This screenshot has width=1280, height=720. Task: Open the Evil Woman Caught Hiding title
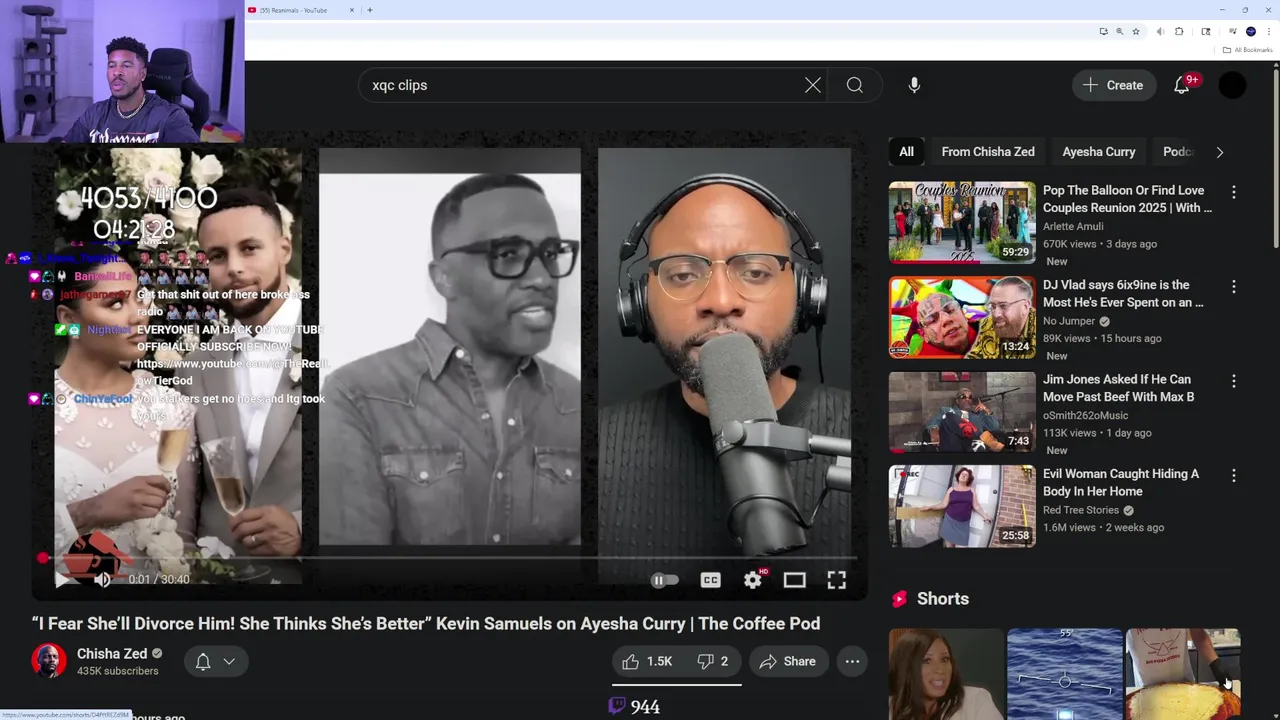point(1121,482)
